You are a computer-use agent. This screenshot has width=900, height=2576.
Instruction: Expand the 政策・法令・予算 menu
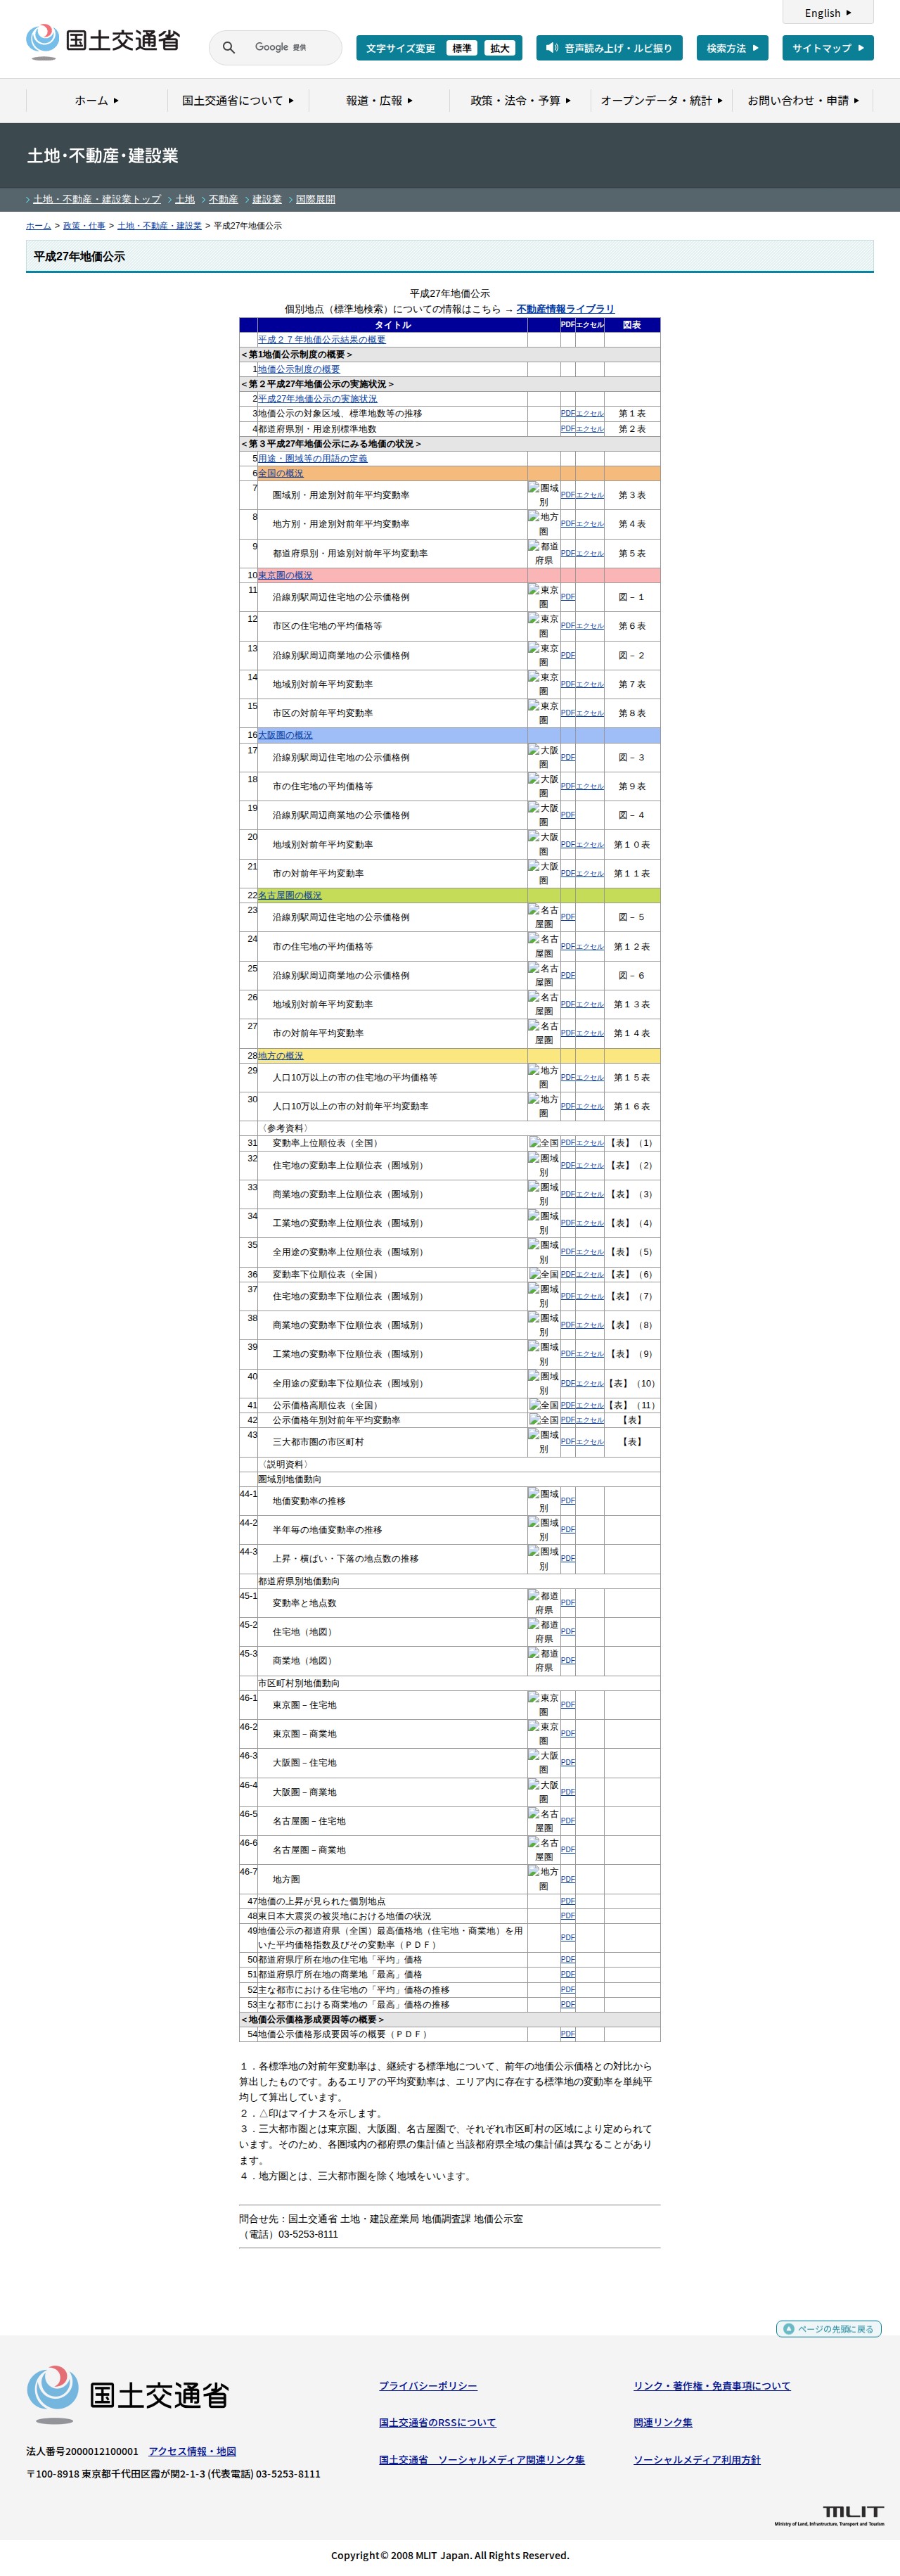[x=520, y=100]
